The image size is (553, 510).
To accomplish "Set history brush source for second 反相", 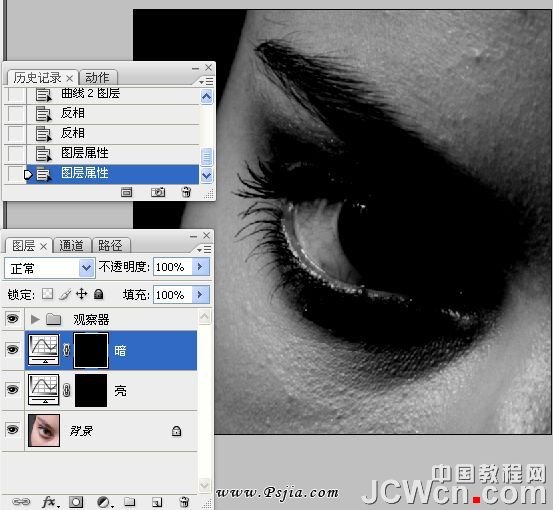I will tap(16, 134).
